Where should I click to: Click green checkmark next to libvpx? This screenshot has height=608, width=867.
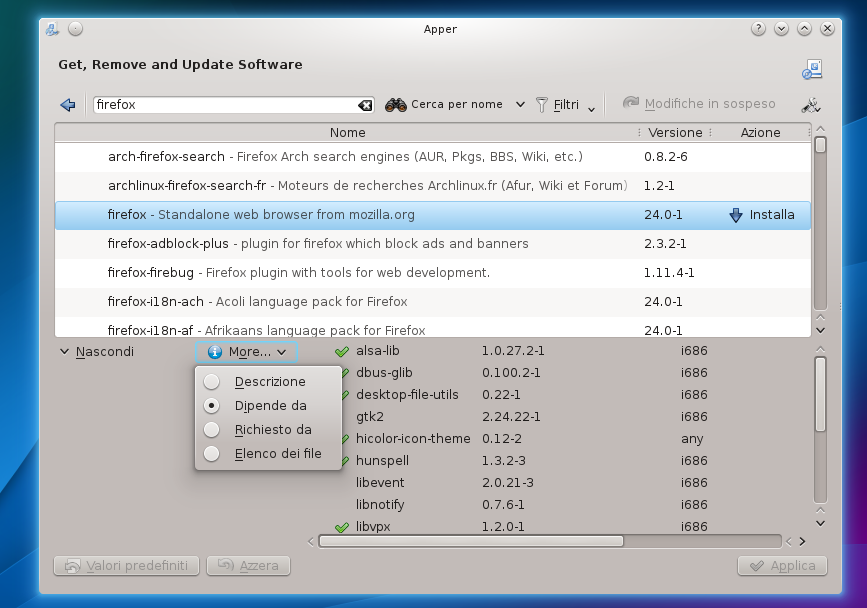(x=342, y=527)
